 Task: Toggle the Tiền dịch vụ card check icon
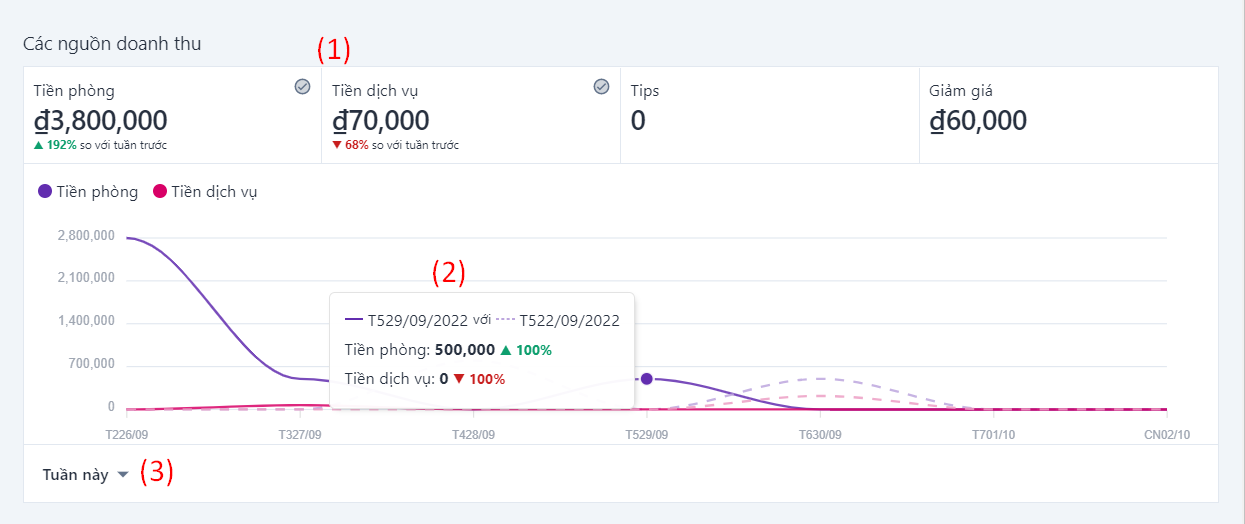pyautogui.click(x=602, y=87)
